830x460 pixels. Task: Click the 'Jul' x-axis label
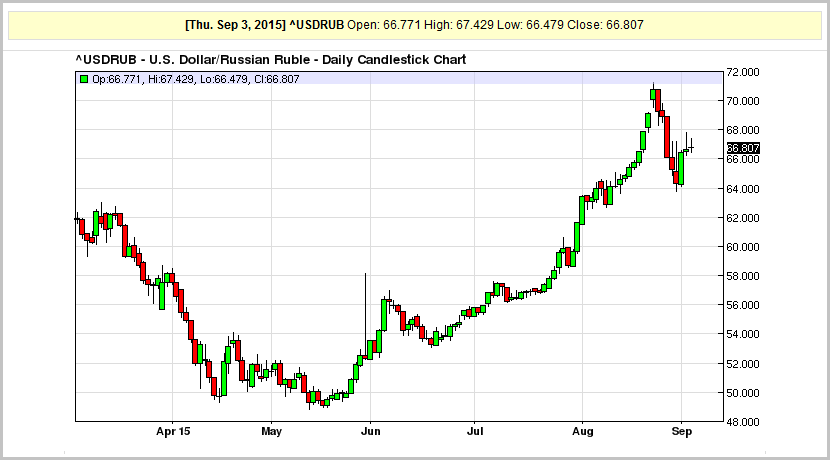click(x=475, y=431)
